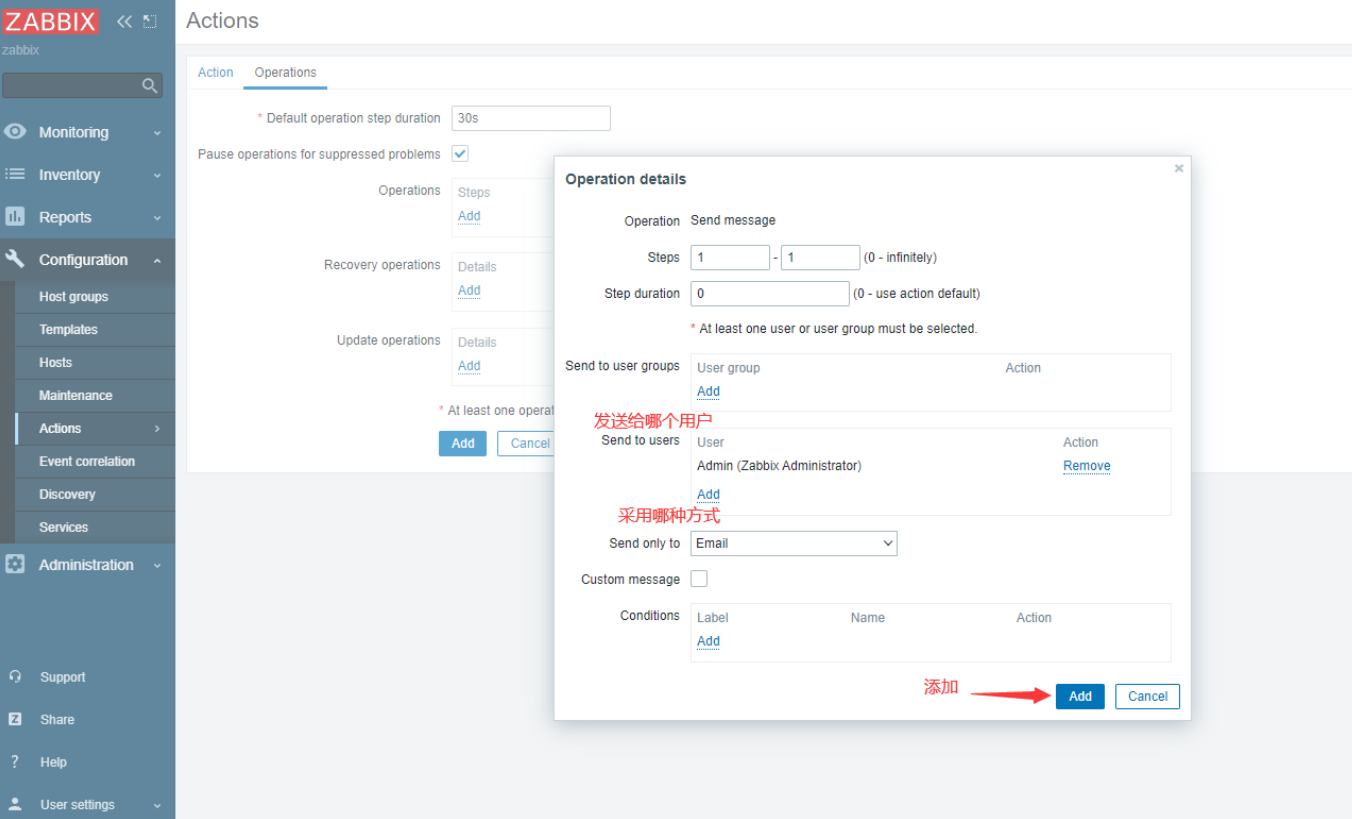Screen dimensions: 1352x819
Task: Click the User settings person icon
Action: (15, 804)
